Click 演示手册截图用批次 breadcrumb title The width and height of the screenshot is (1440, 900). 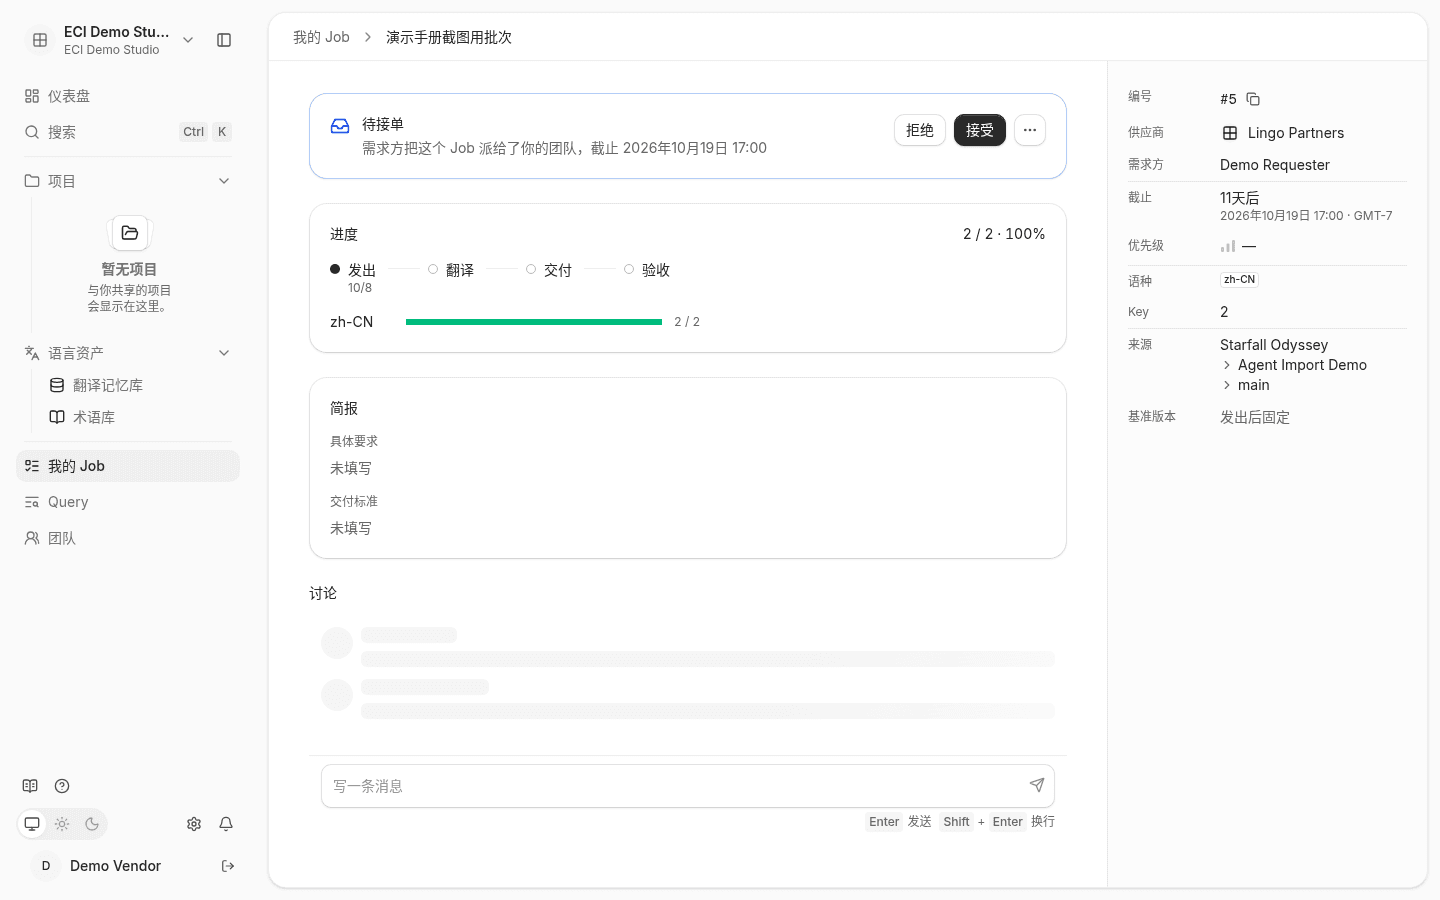pyautogui.click(x=449, y=37)
